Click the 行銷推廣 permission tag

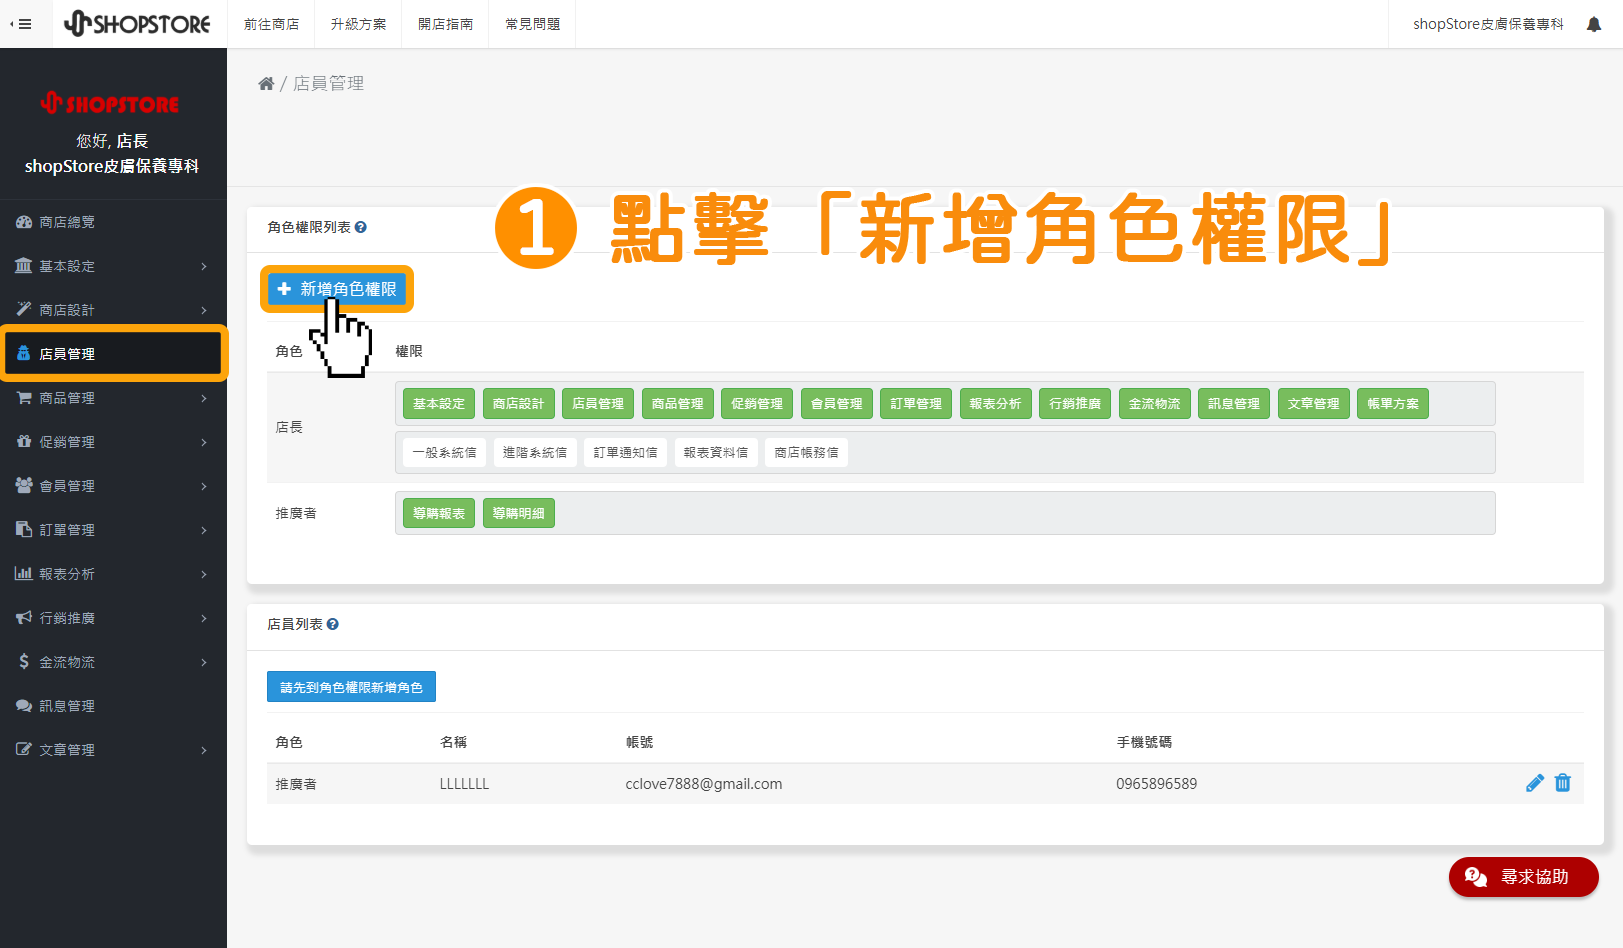[1075, 404]
